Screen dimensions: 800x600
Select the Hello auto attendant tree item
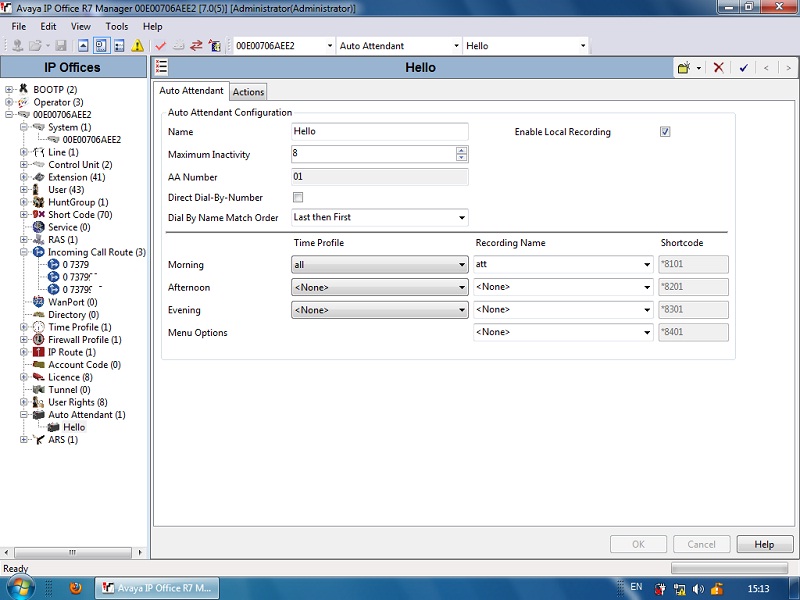click(74, 427)
